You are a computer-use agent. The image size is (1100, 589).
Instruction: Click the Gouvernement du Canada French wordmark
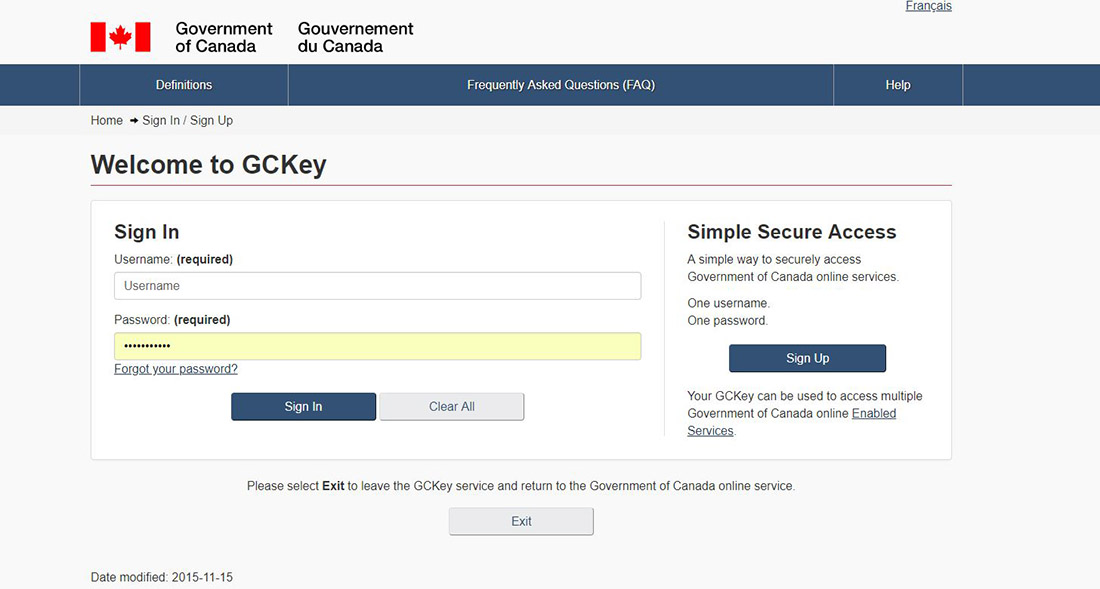(355, 37)
